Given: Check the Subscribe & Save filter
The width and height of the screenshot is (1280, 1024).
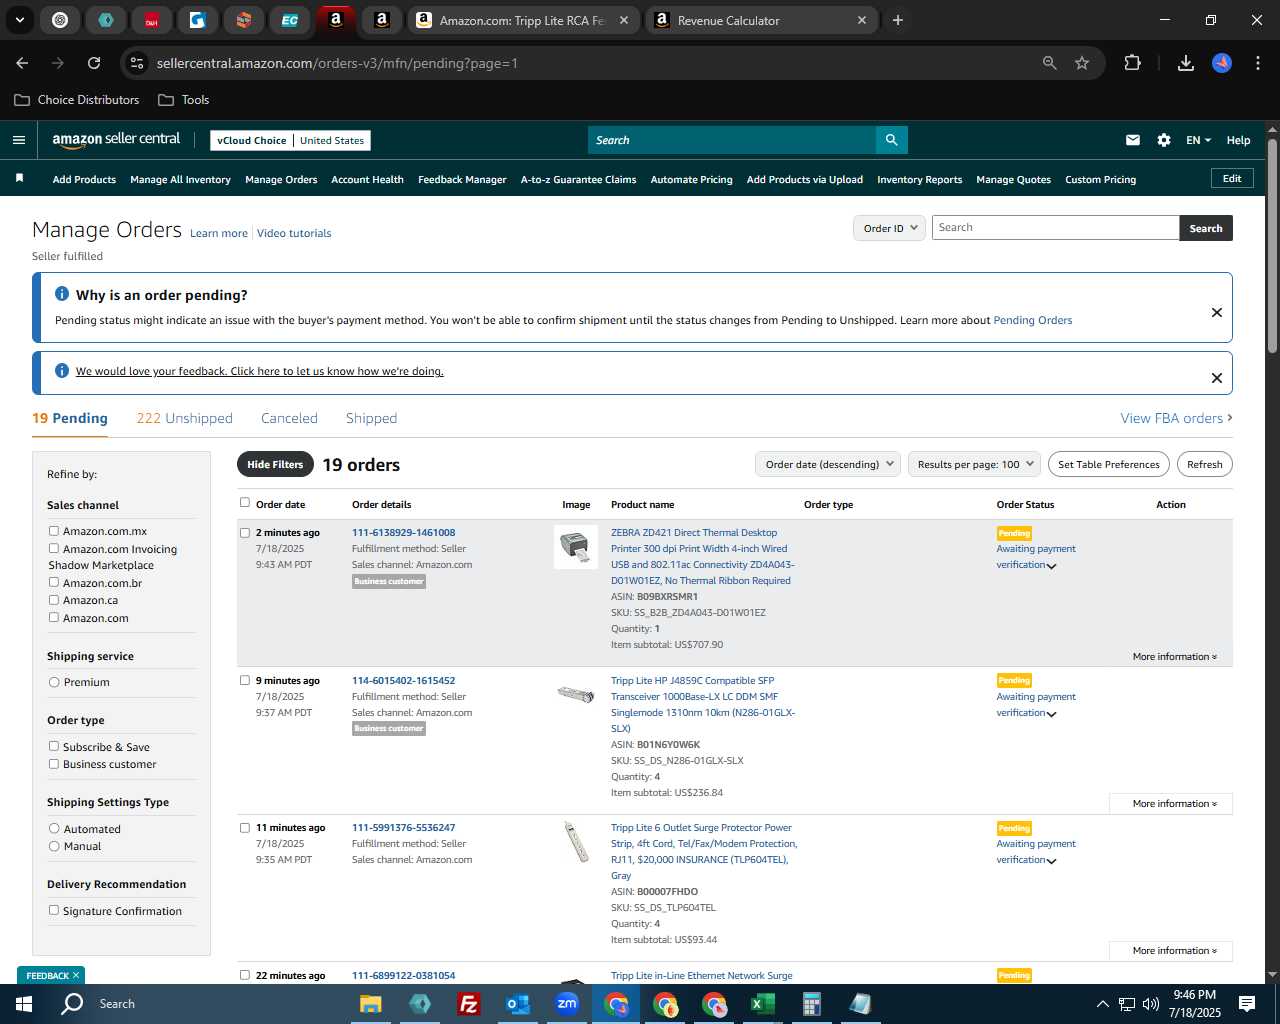Looking at the screenshot, I should (x=54, y=746).
